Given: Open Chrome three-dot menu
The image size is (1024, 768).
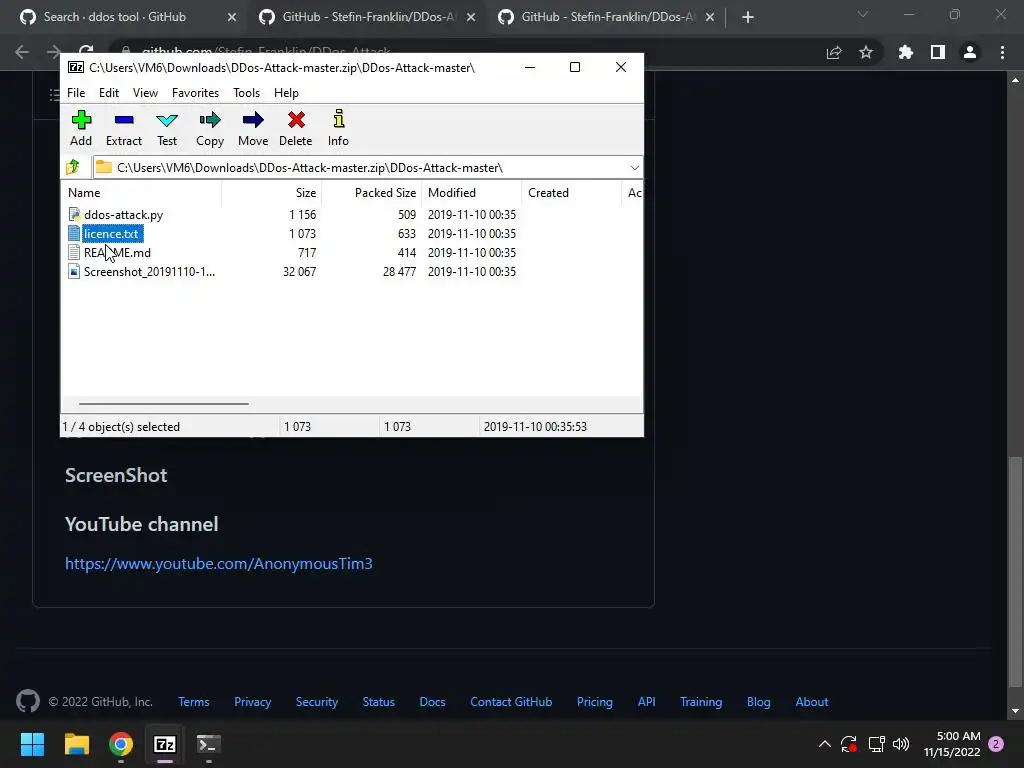Looking at the screenshot, I should pyautogui.click(x=1002, y=52).
